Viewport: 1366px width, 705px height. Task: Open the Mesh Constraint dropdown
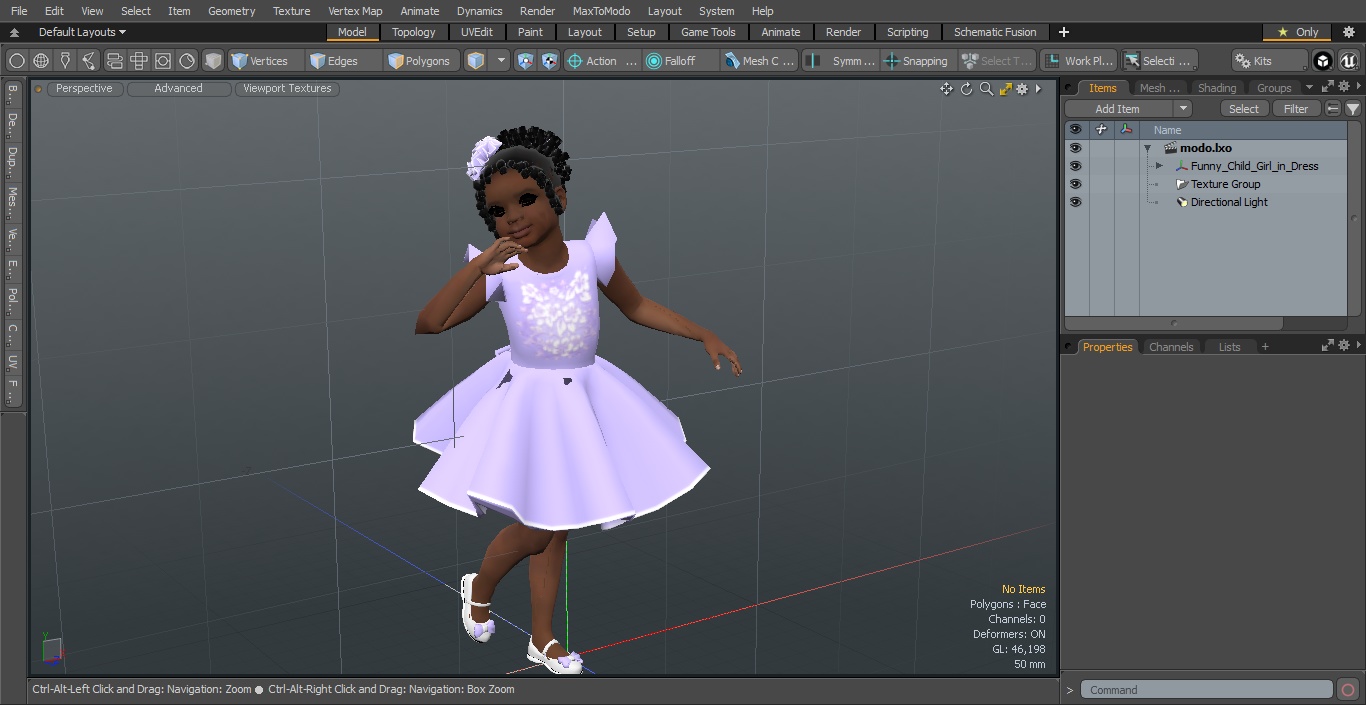(759, 61)
